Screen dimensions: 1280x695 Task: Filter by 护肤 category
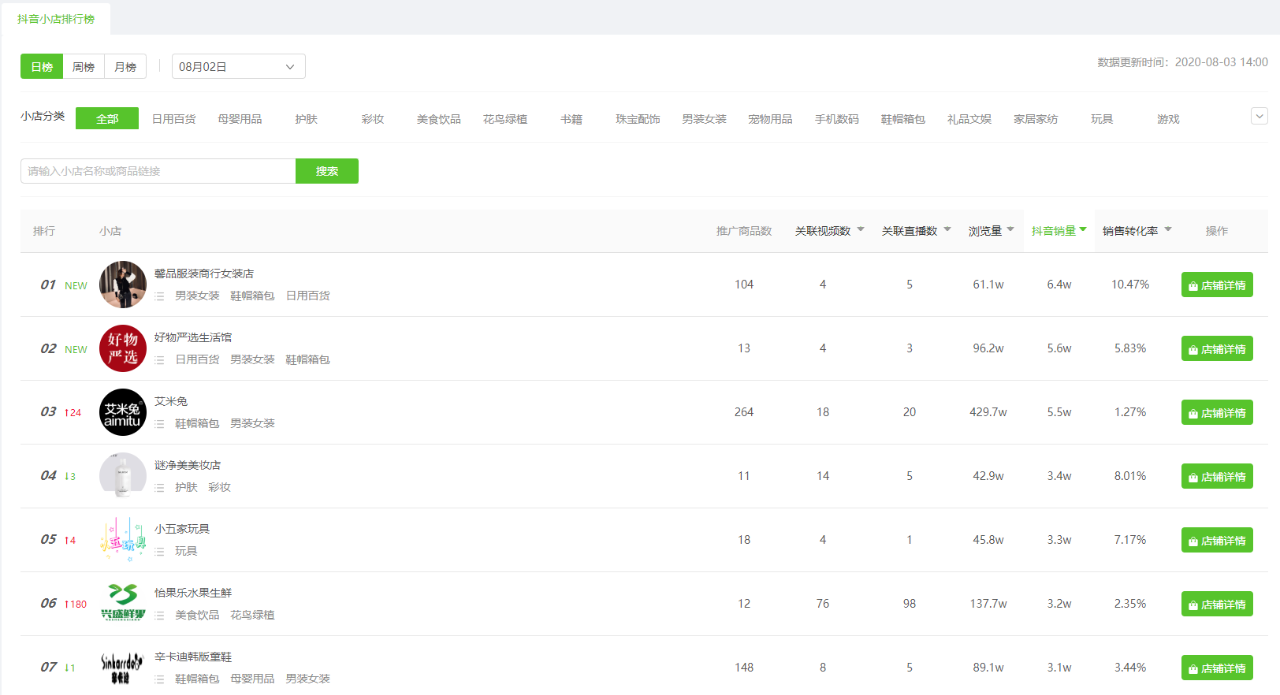306,119
